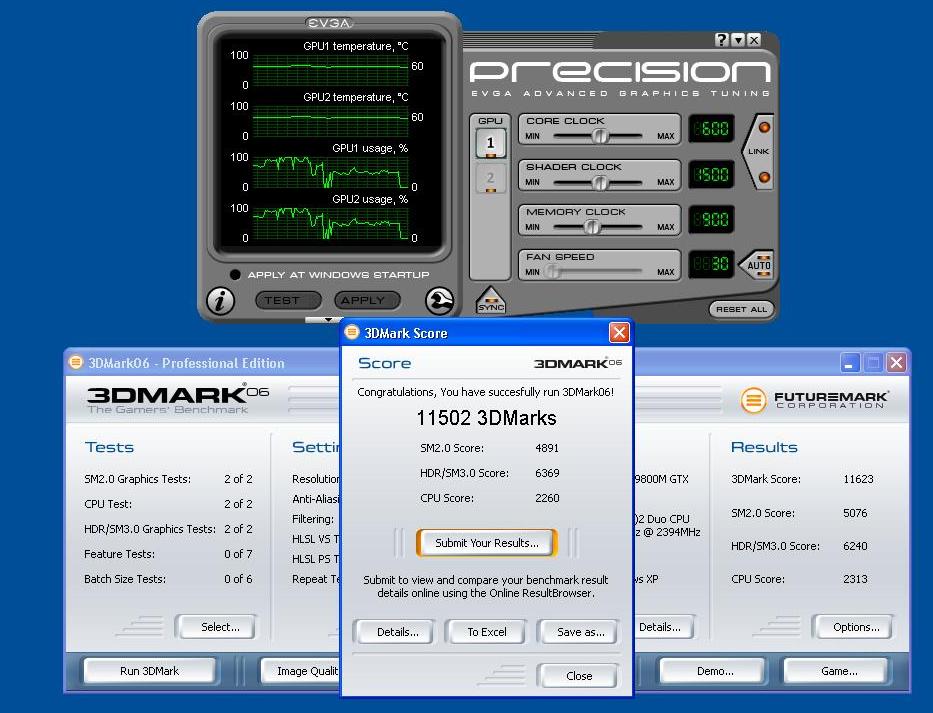933x713 pixels.
Task: Click the 3DMARK06 logo in main window
Action: coord(178,399)
